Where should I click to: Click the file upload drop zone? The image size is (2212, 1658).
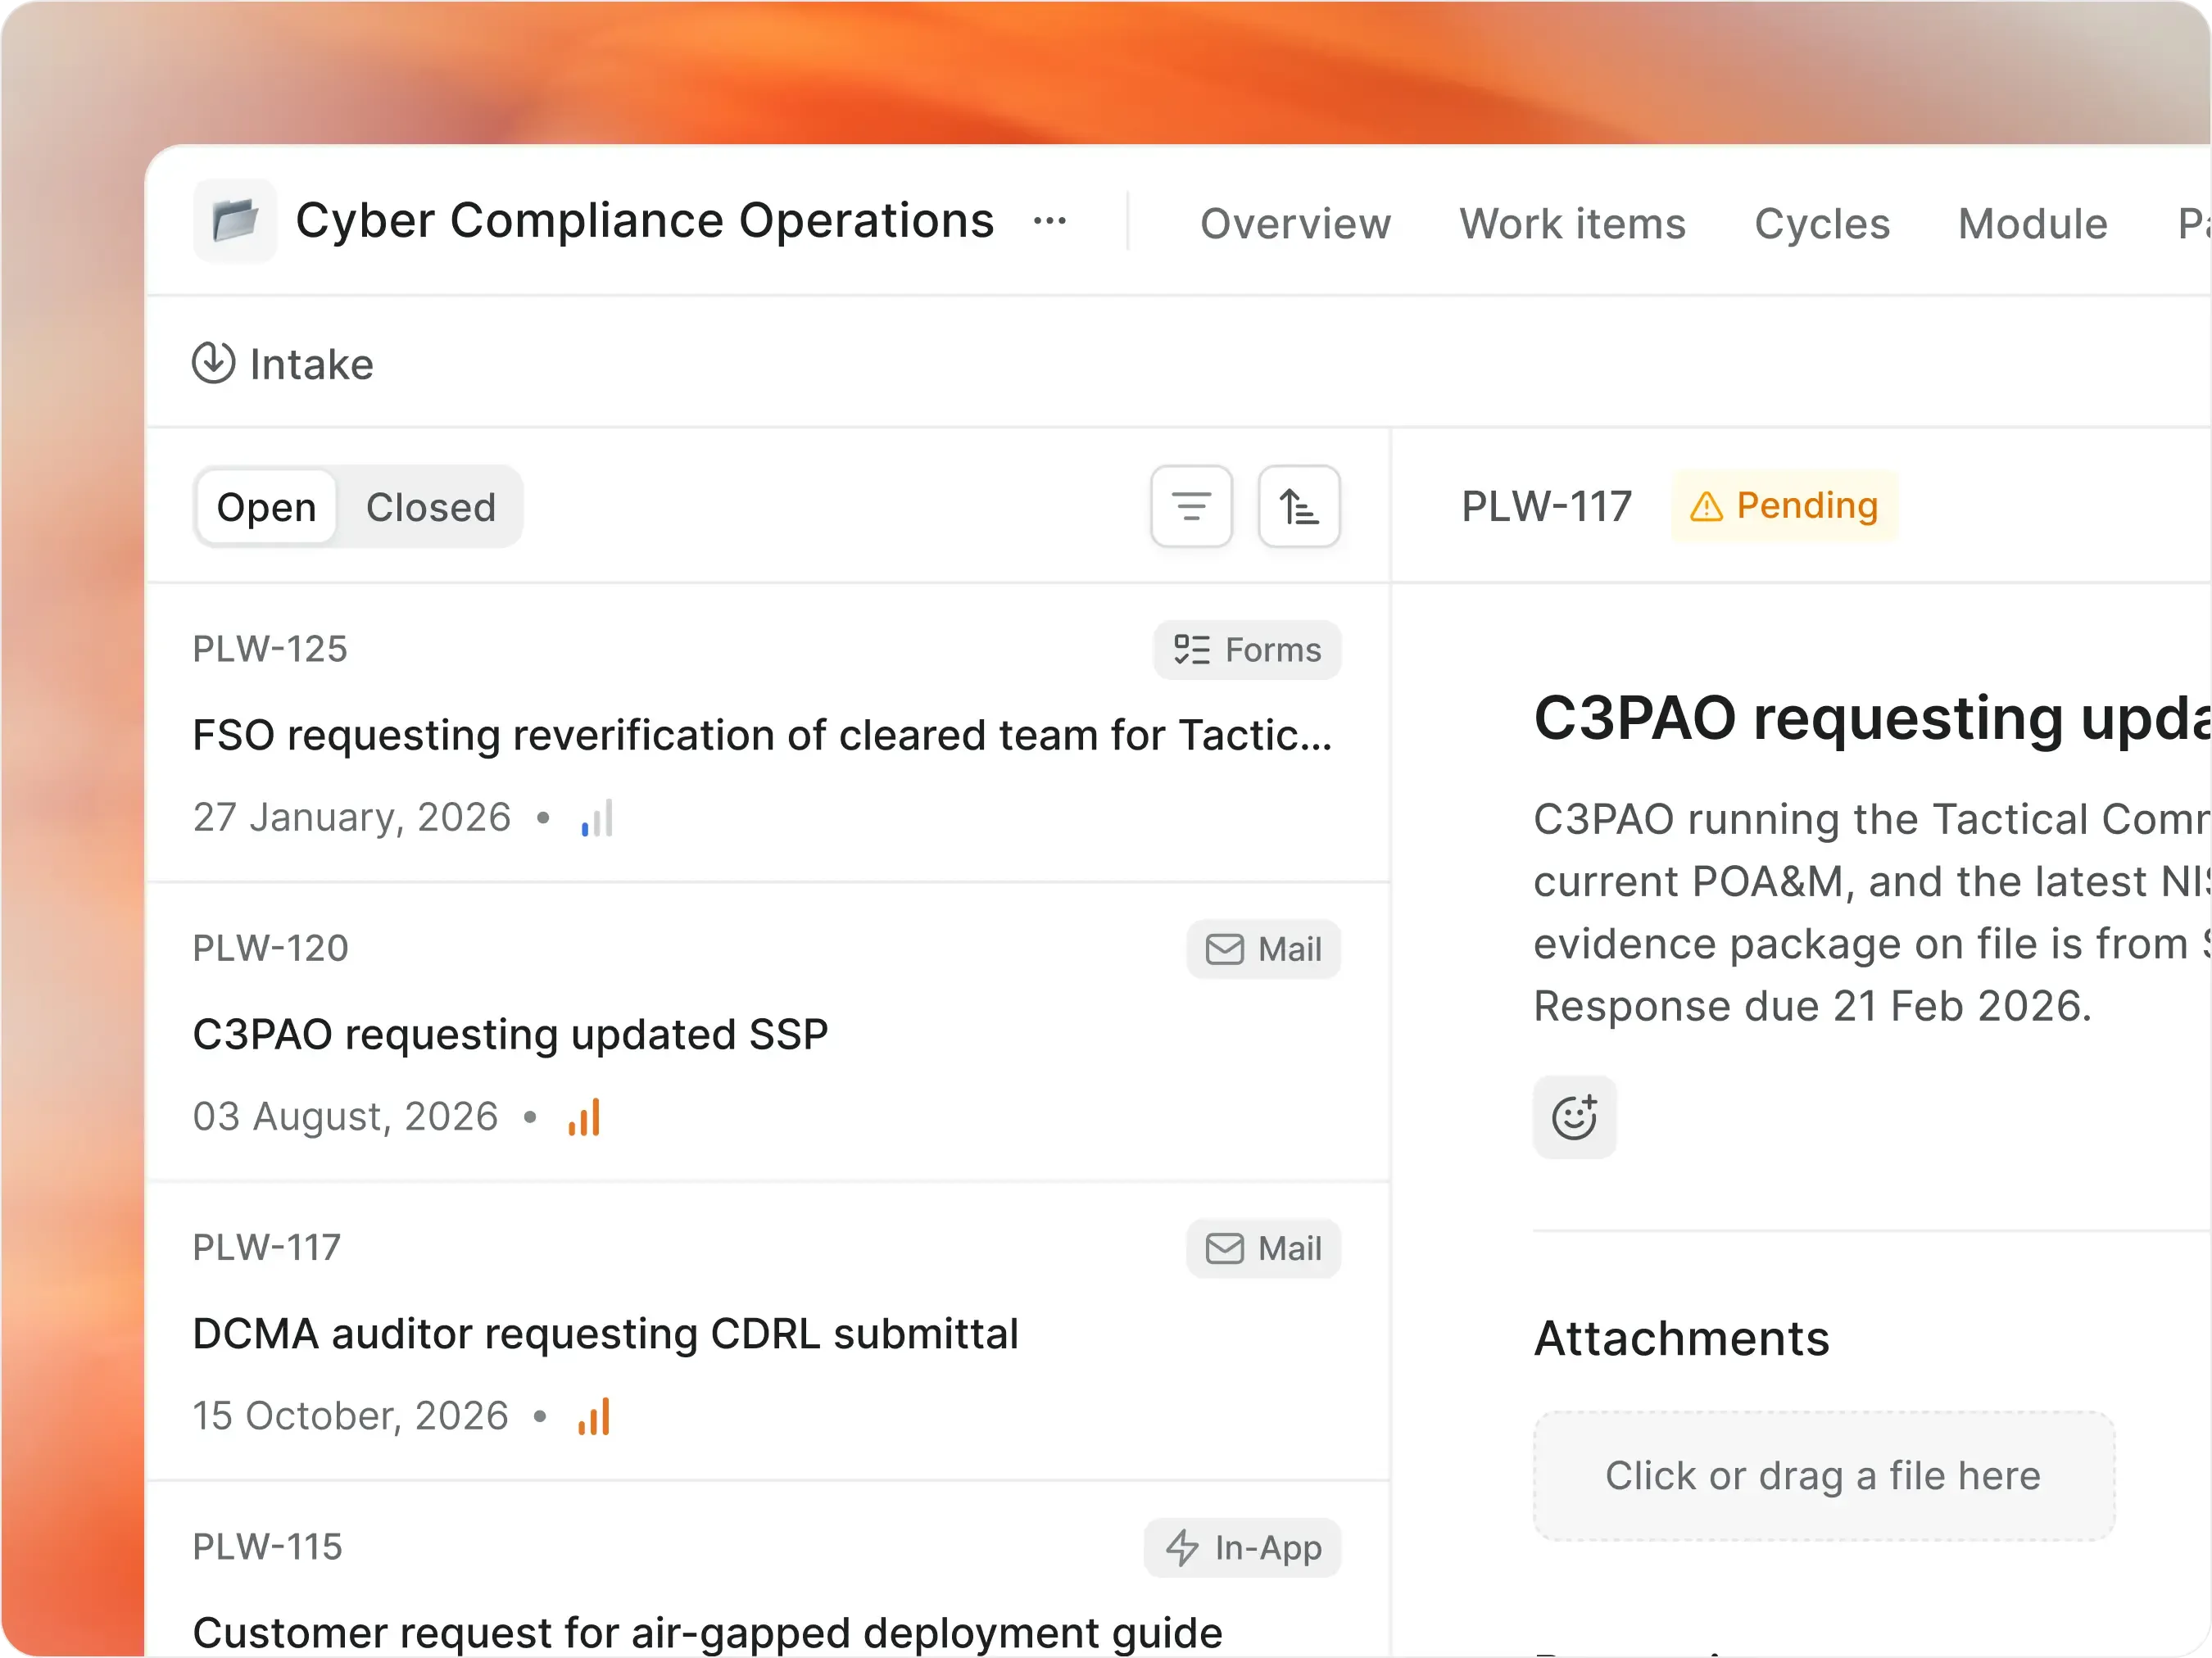click(1823, 1476)
